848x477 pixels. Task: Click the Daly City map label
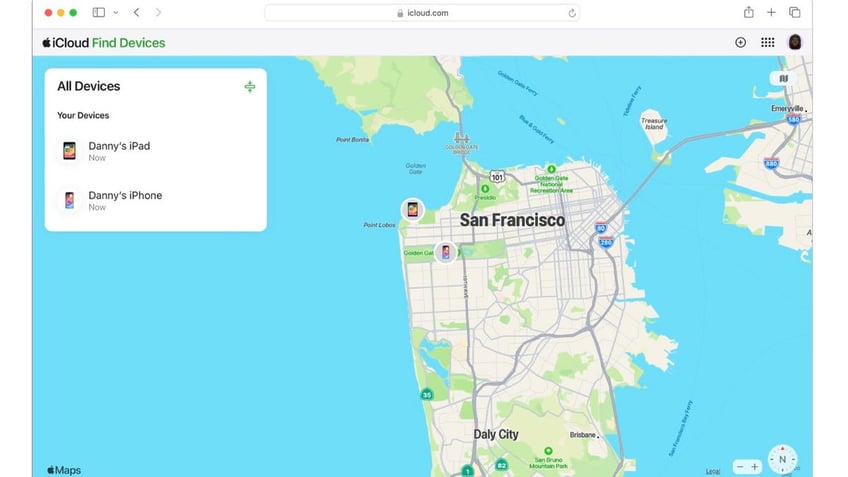[495, 434]
